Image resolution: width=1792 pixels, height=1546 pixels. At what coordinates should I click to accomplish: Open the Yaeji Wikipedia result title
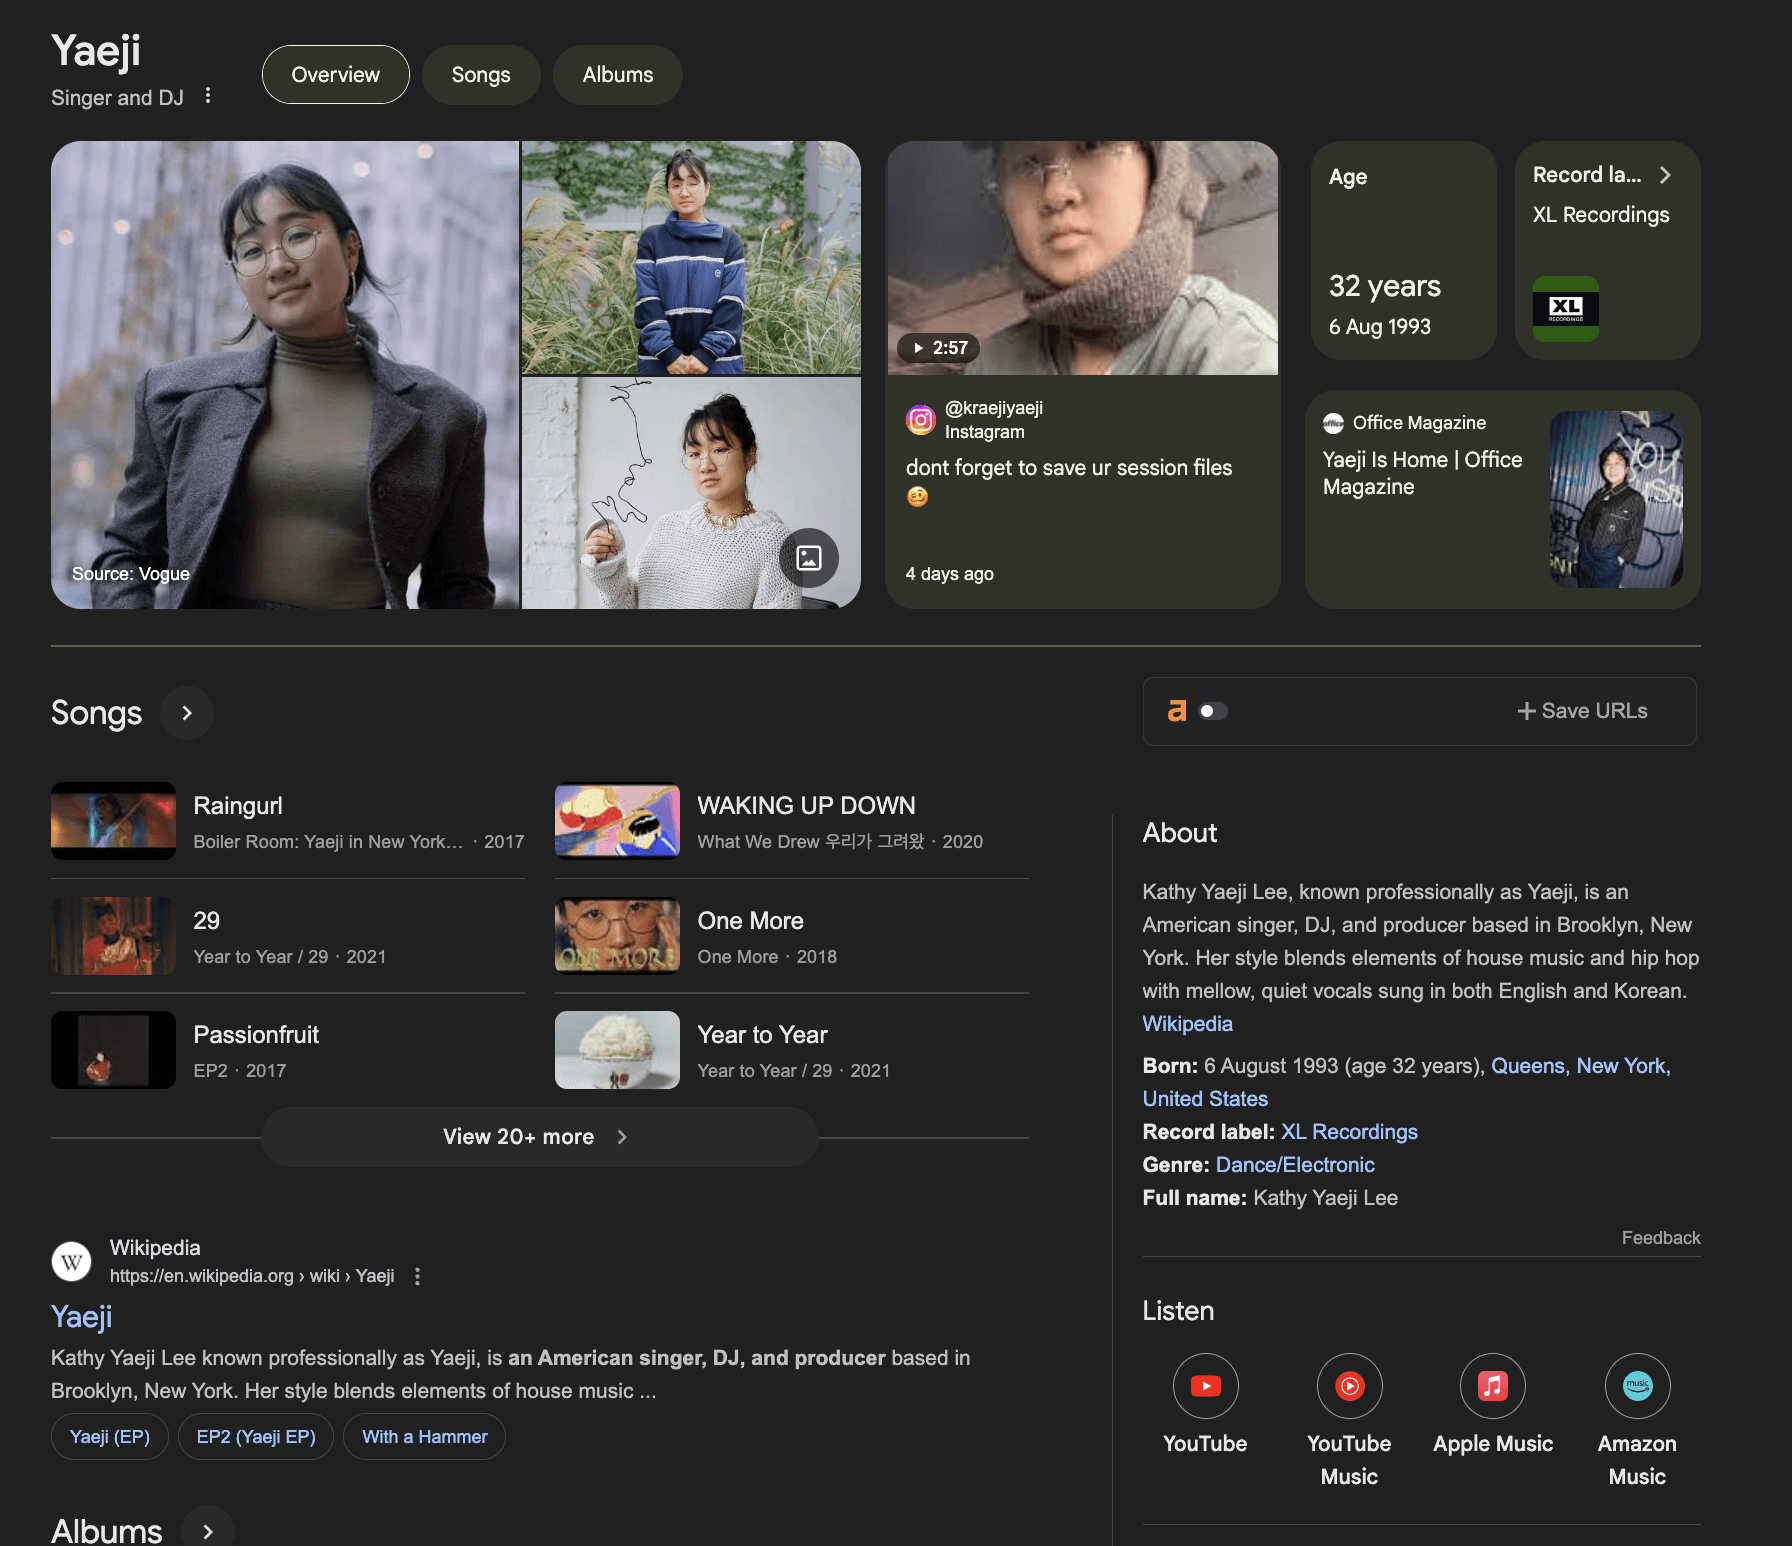[x=82, y=1317]
